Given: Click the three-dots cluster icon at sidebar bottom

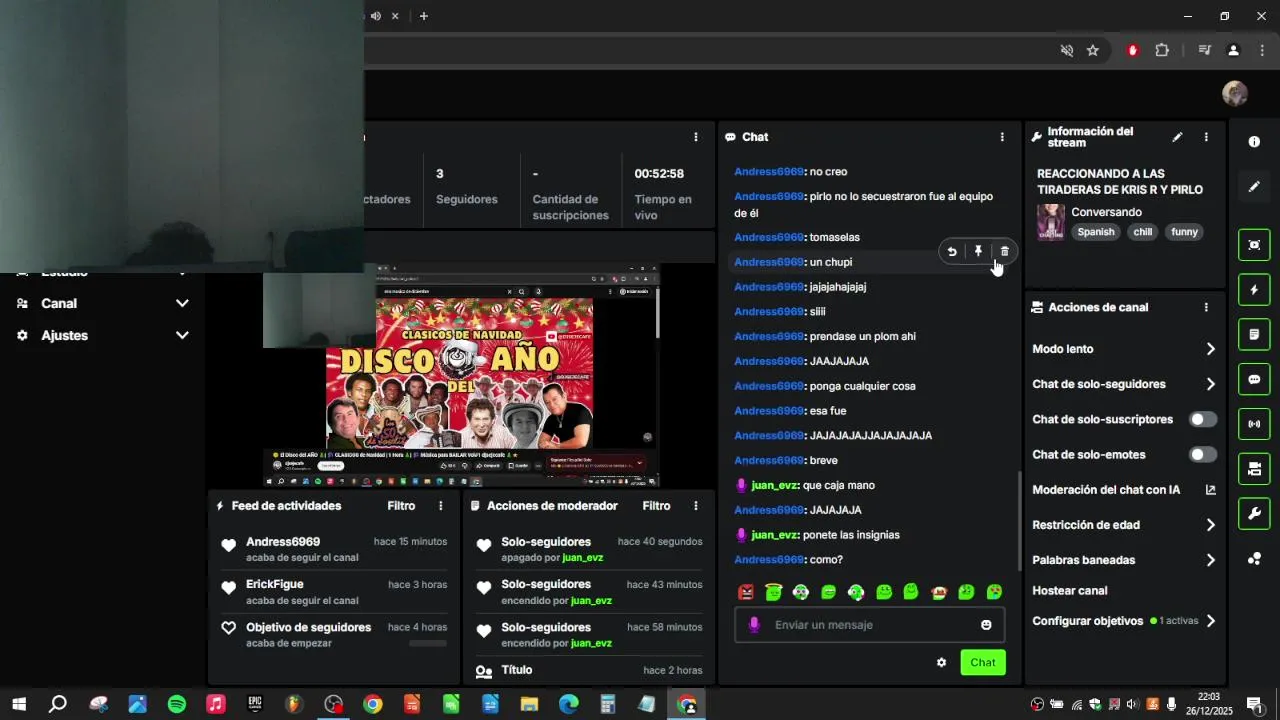Looking at the screenshot, I should [1254, 559].
